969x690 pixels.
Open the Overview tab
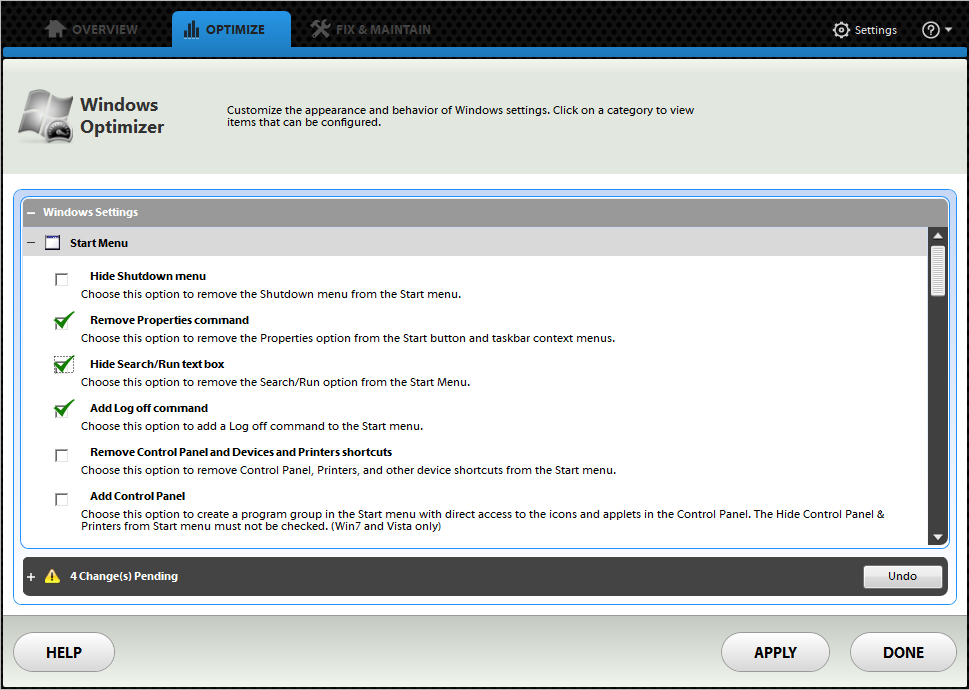click(x=103, y=30)
